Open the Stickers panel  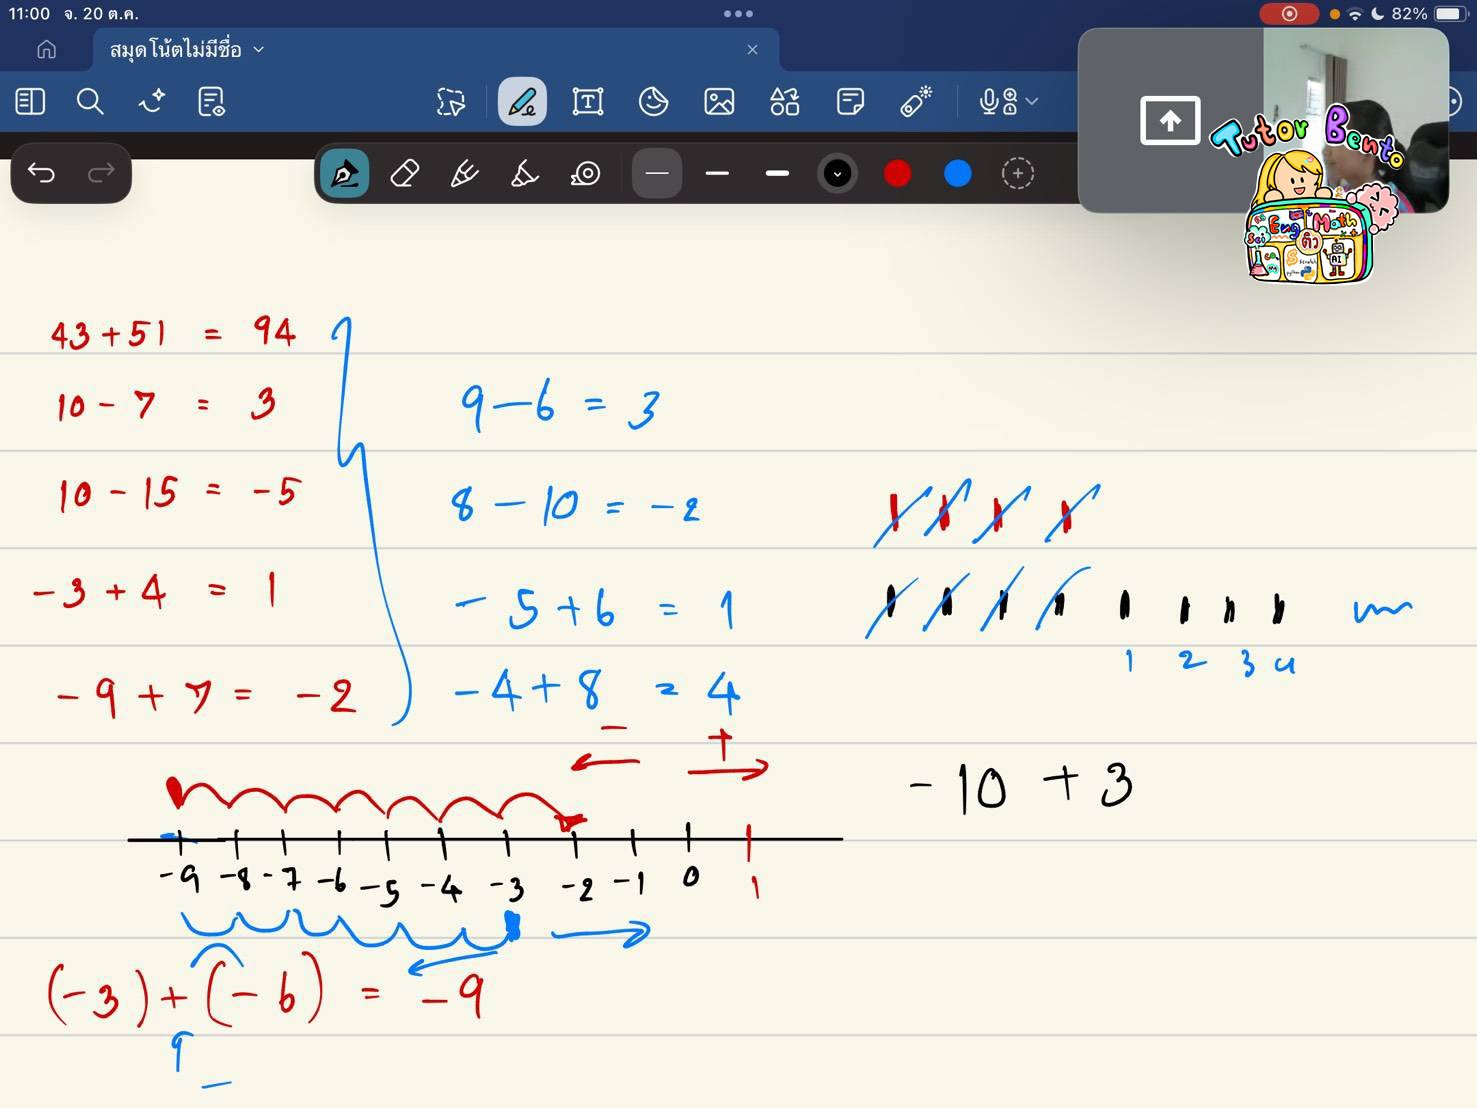point(653,101)
